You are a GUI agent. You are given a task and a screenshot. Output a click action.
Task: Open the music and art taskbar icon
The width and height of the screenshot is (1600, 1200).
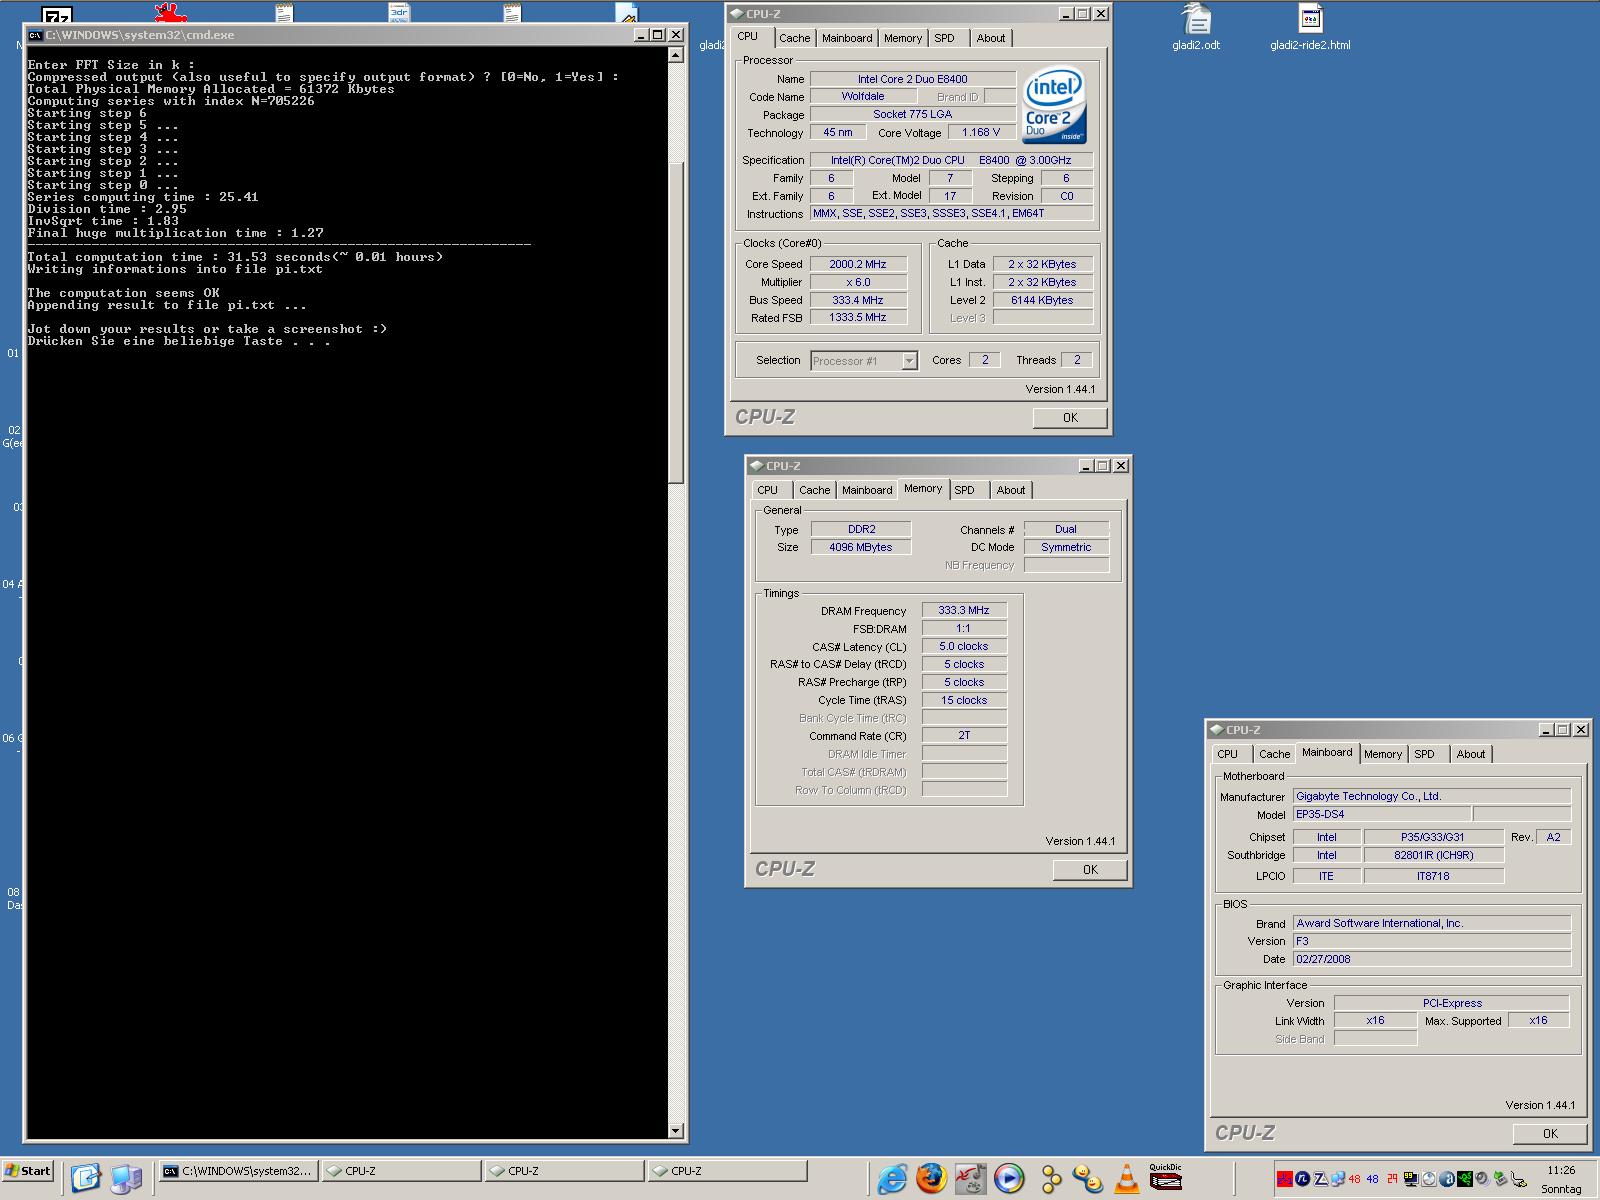point(970,1179)
